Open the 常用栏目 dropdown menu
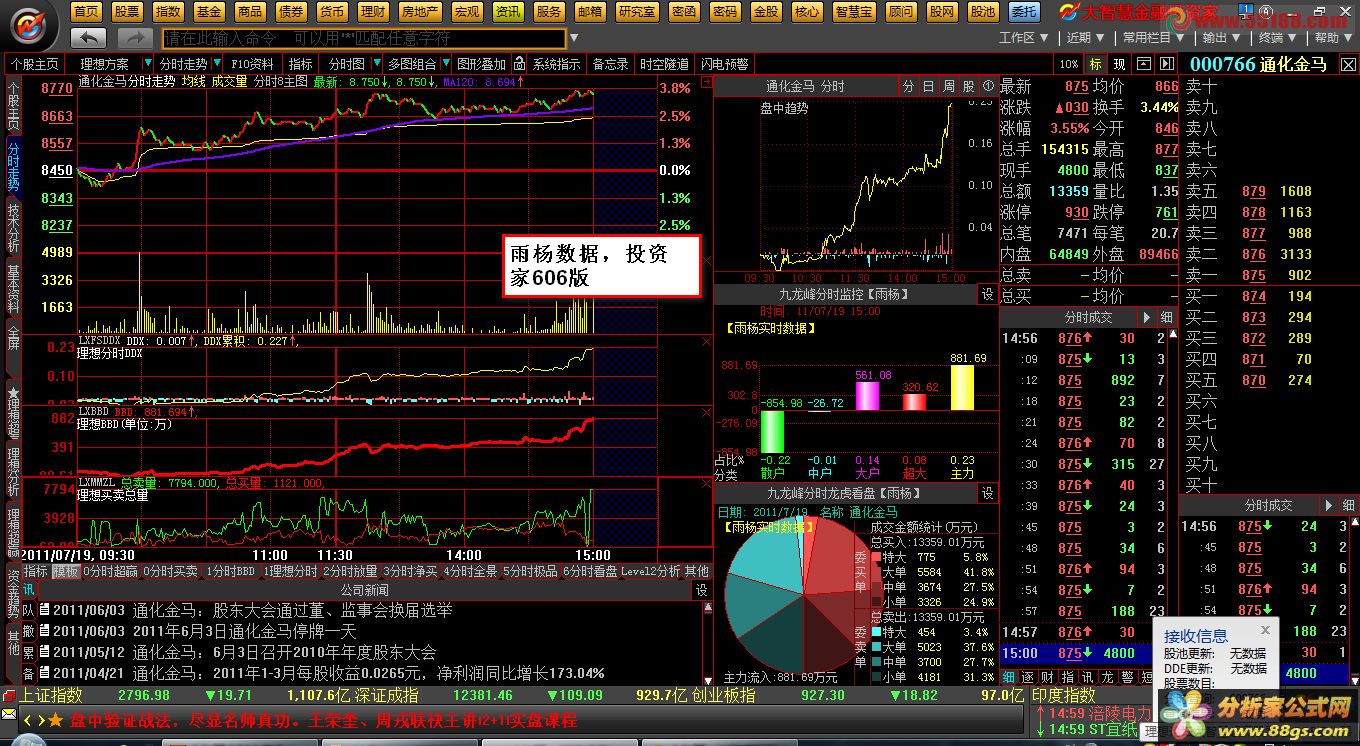 pyautogui.click(x=1151, y=37)
